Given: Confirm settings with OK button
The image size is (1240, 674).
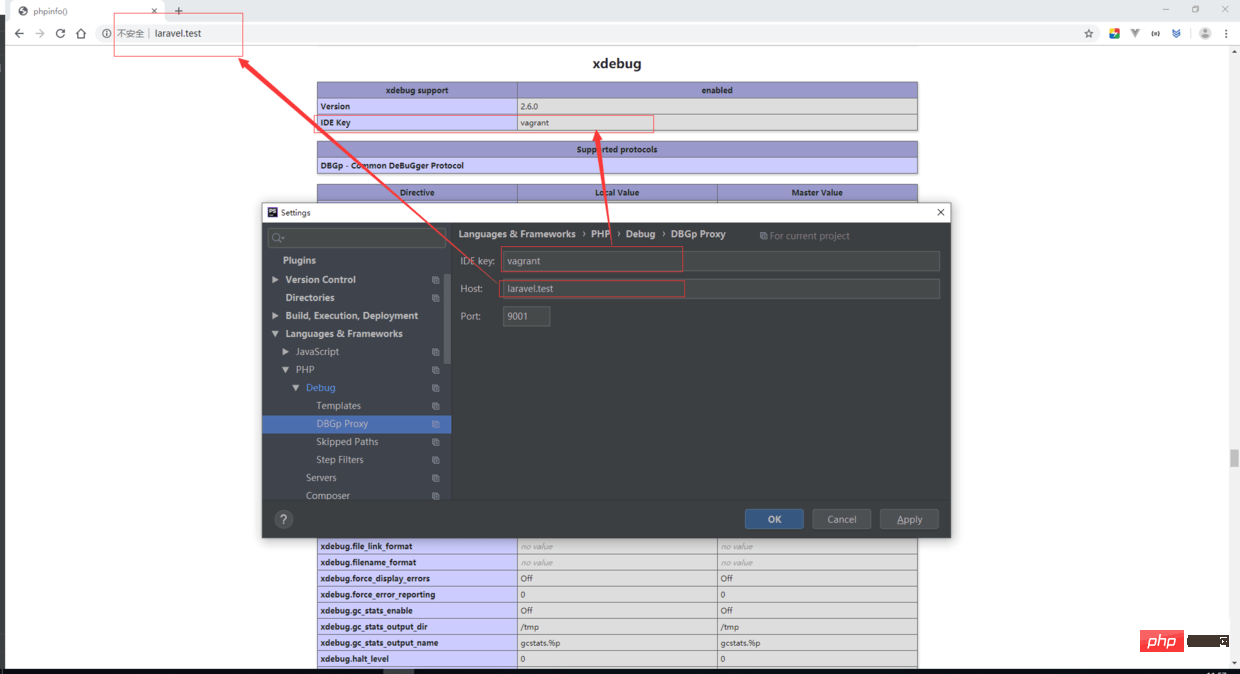Looking at the screenshot, I should pos(774,519).
